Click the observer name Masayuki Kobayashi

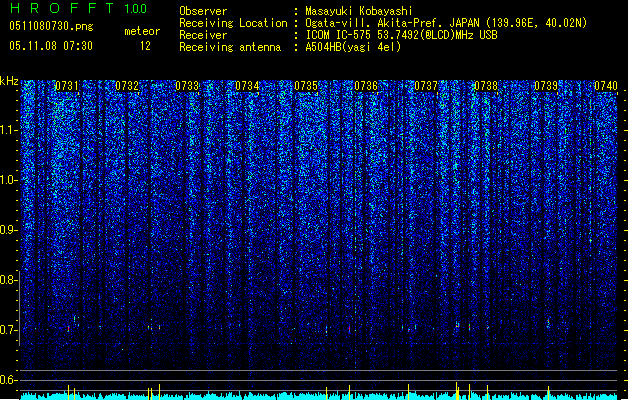[359, 11]
